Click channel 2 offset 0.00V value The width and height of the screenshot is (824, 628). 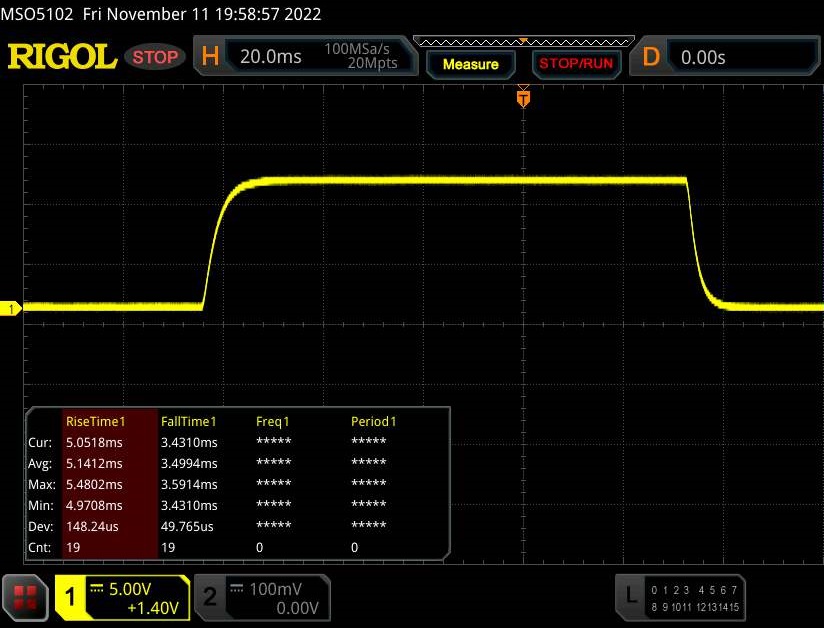pos(297,608)
